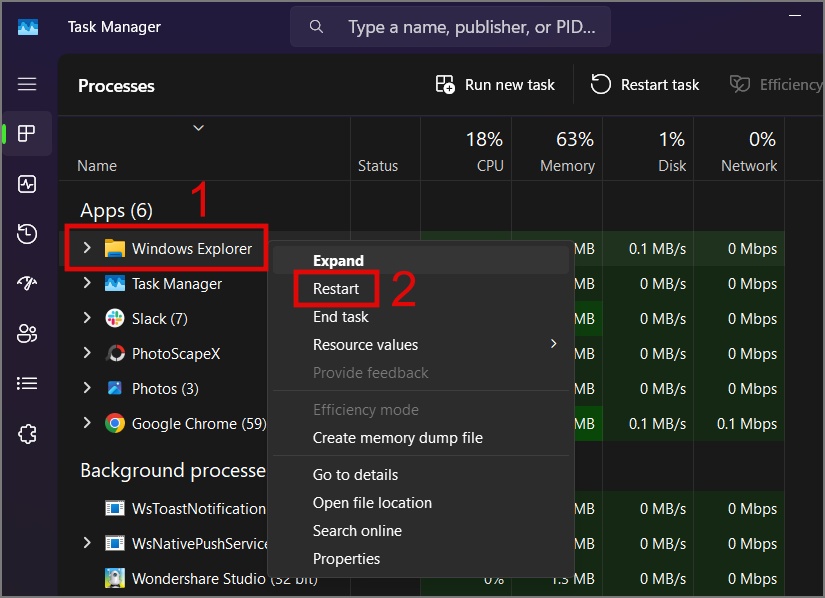Open Task Manager Settings

[27, 433]
